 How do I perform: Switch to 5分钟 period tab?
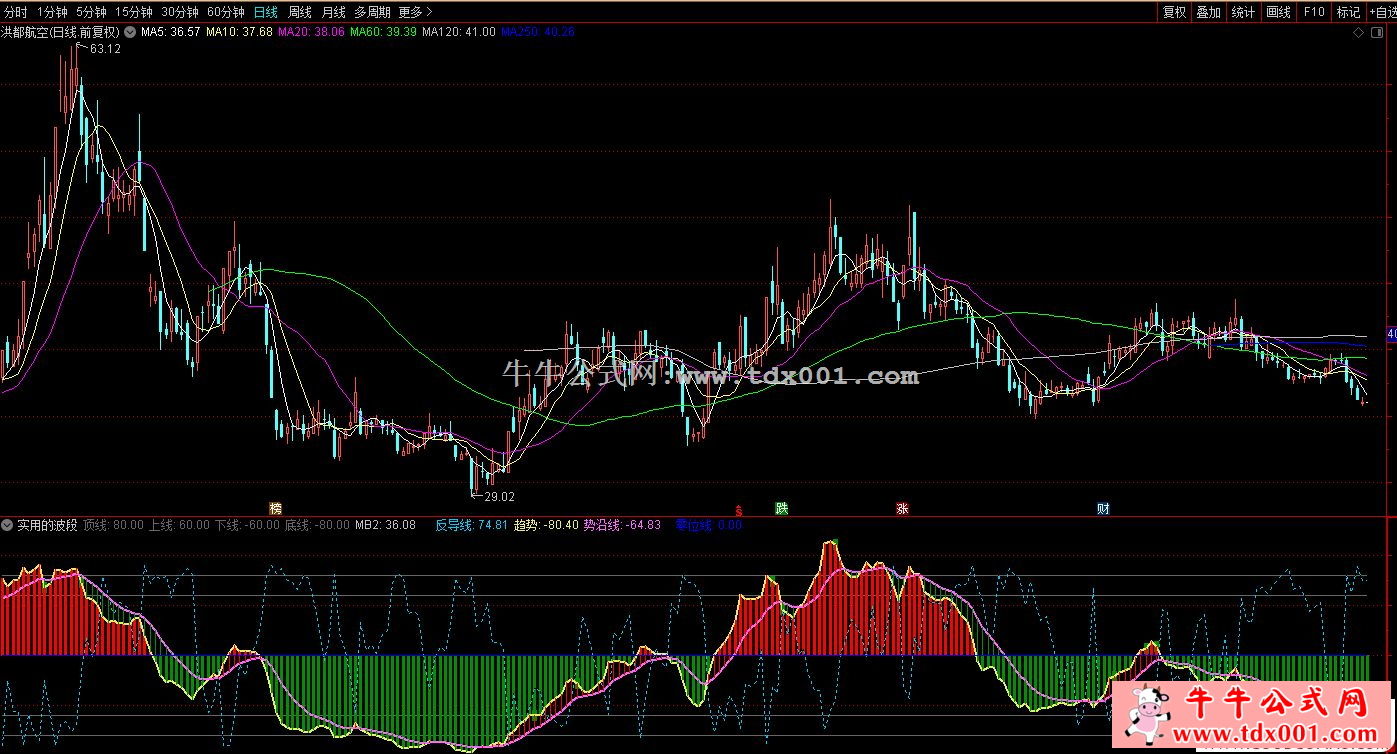click(90, 12)
